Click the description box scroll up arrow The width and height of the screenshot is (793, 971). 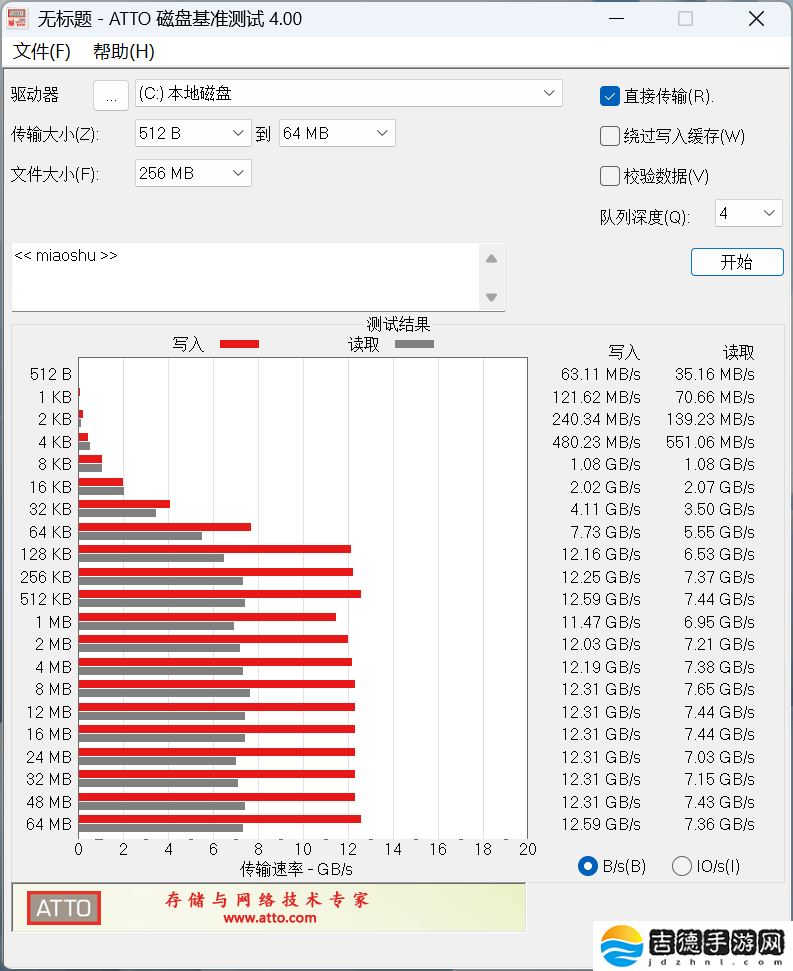(x=492, y=259)
